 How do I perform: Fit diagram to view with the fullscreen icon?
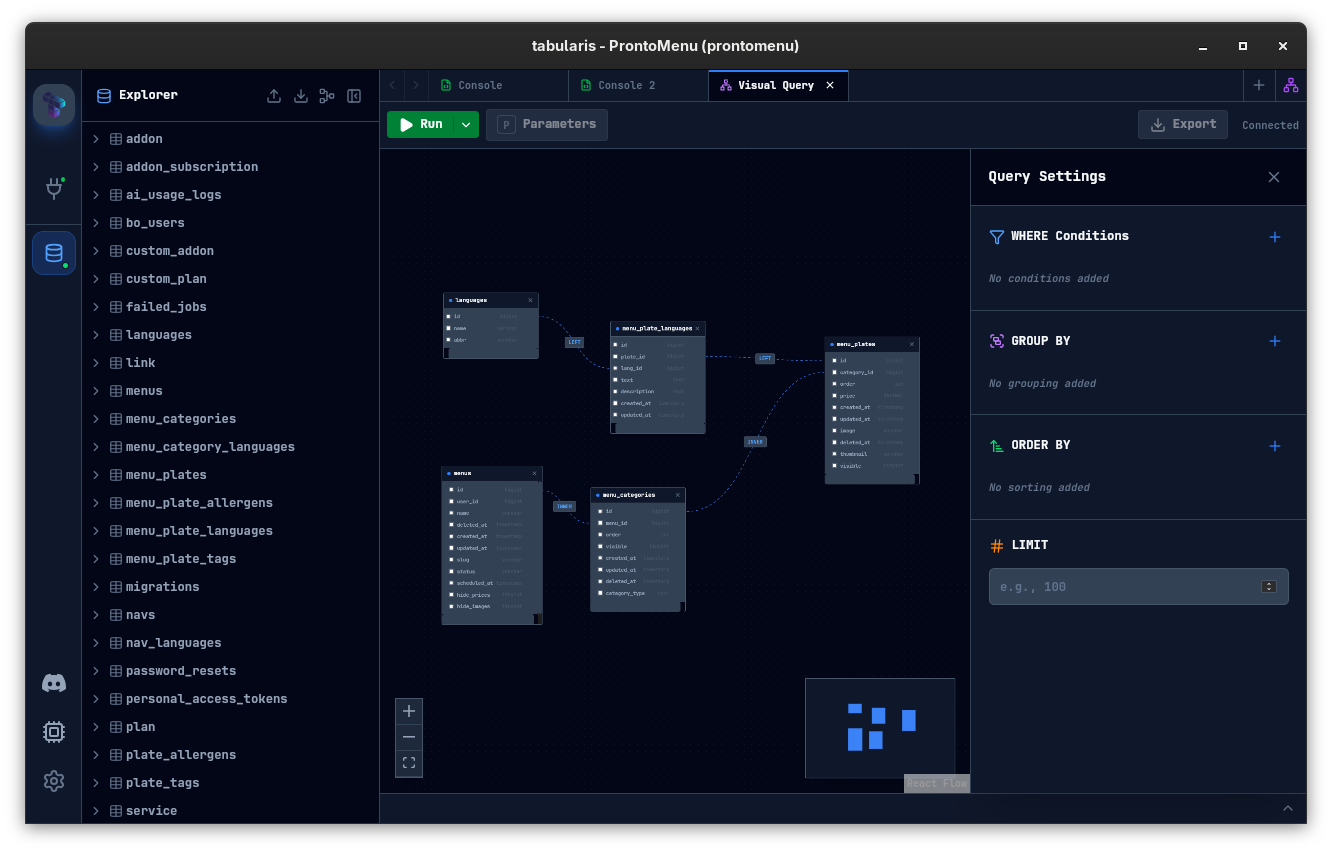[x=408, y=762]
